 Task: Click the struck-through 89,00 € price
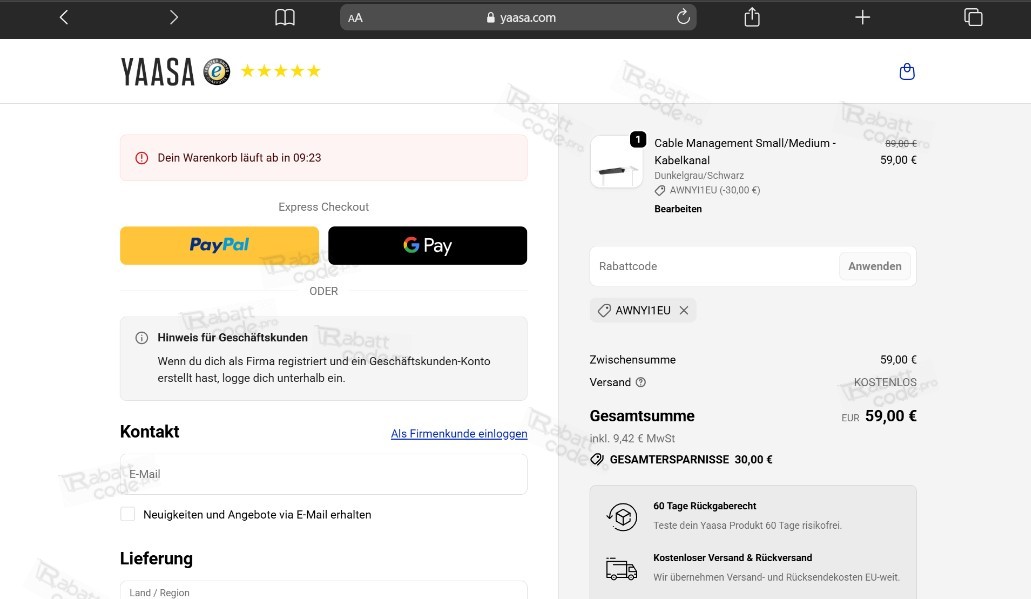tap(901, 143)
